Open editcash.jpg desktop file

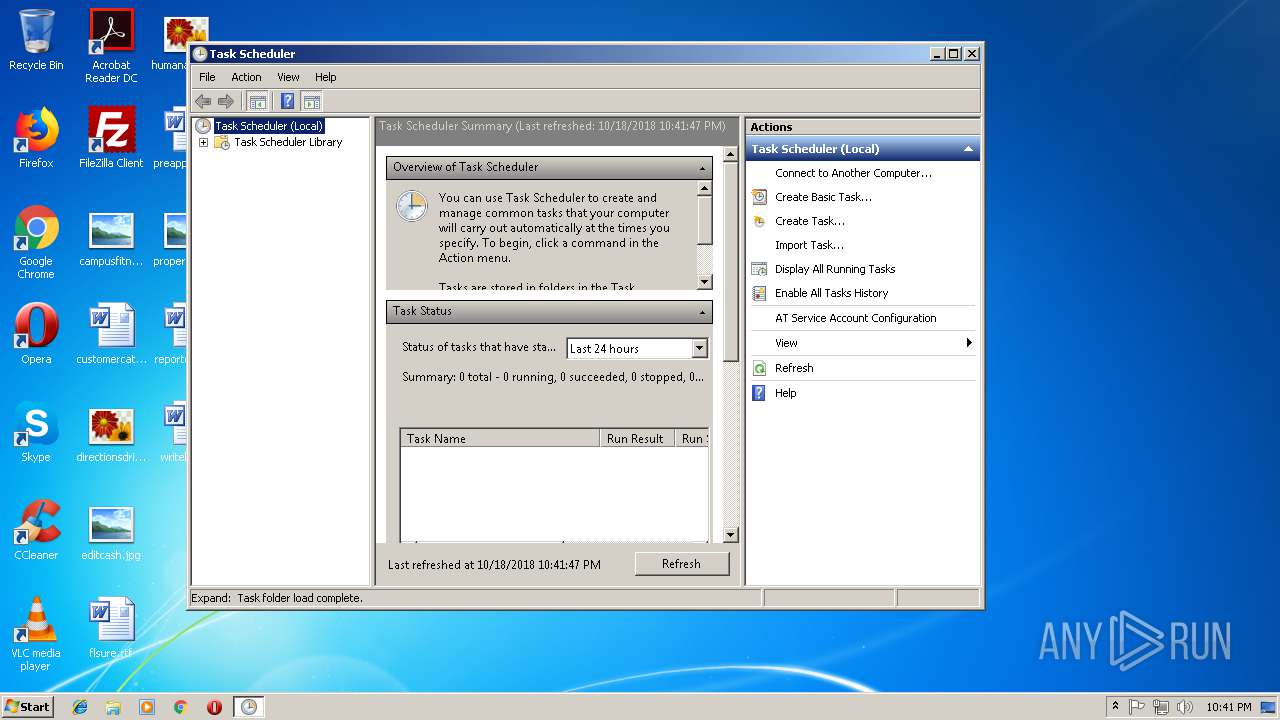click(x=111, y=530)
